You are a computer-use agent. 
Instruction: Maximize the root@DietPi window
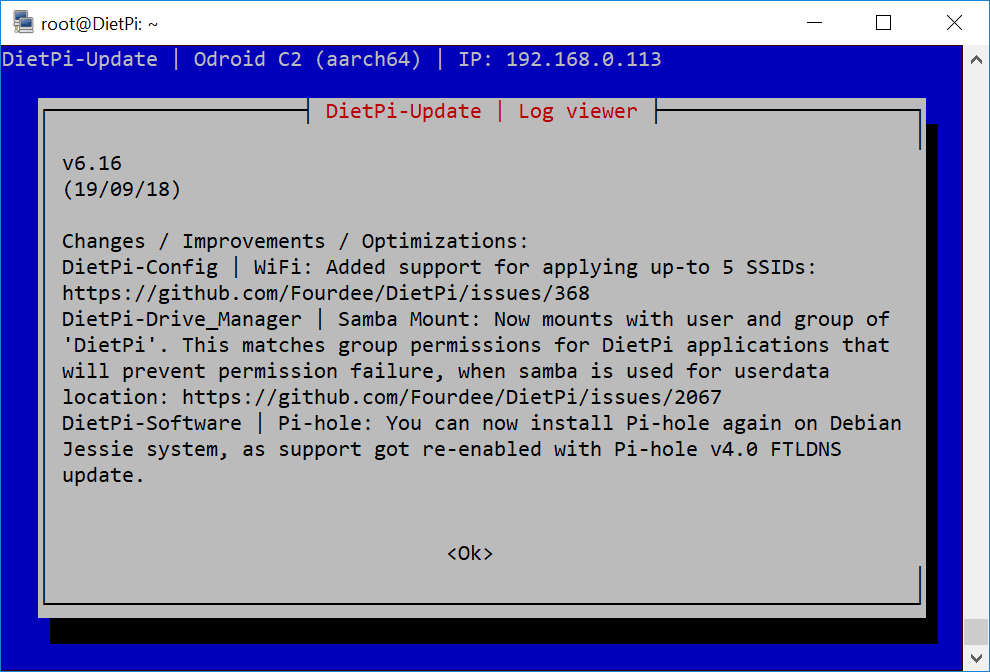pyautogui.click(x=883, y=23)
